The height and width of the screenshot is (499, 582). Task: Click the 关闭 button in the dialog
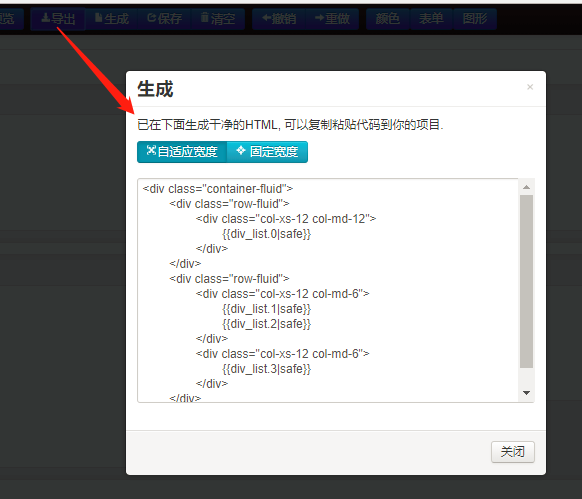[513, 452]
